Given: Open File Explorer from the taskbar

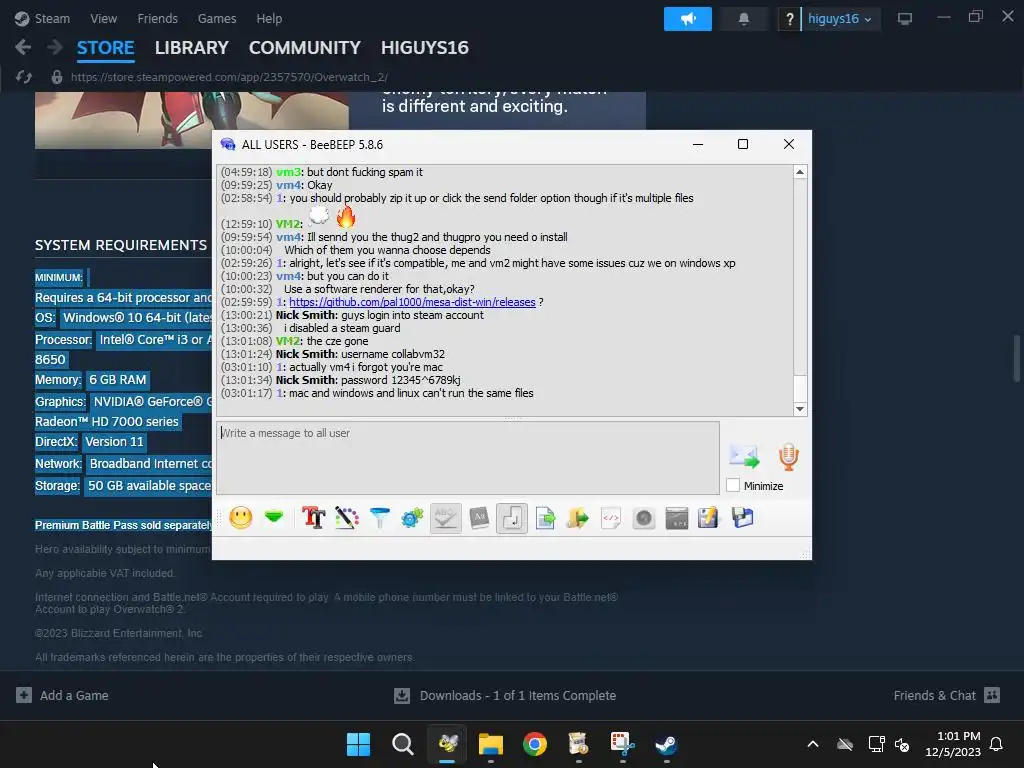Looking at the screenshot, I should 490,744.
